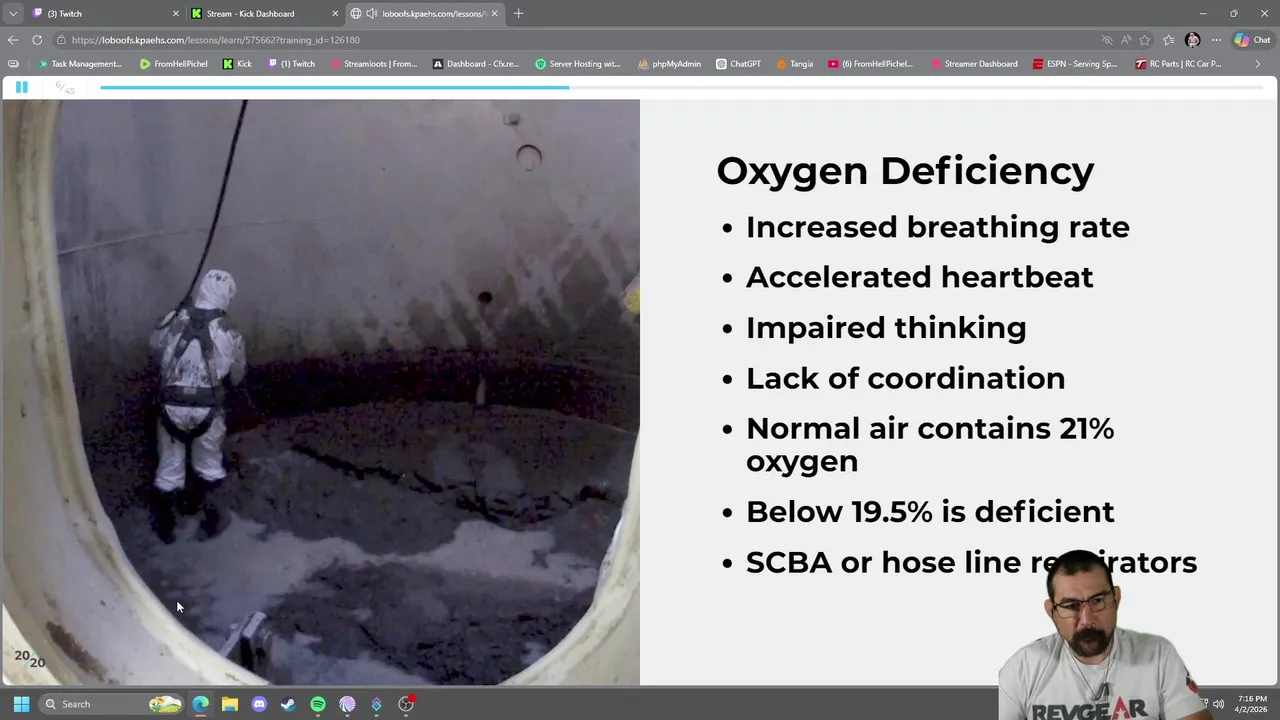The width and height of the screenshot is (1280, 720).
Task: Open Server Hosting bookmark
Action: click(578, 64)
